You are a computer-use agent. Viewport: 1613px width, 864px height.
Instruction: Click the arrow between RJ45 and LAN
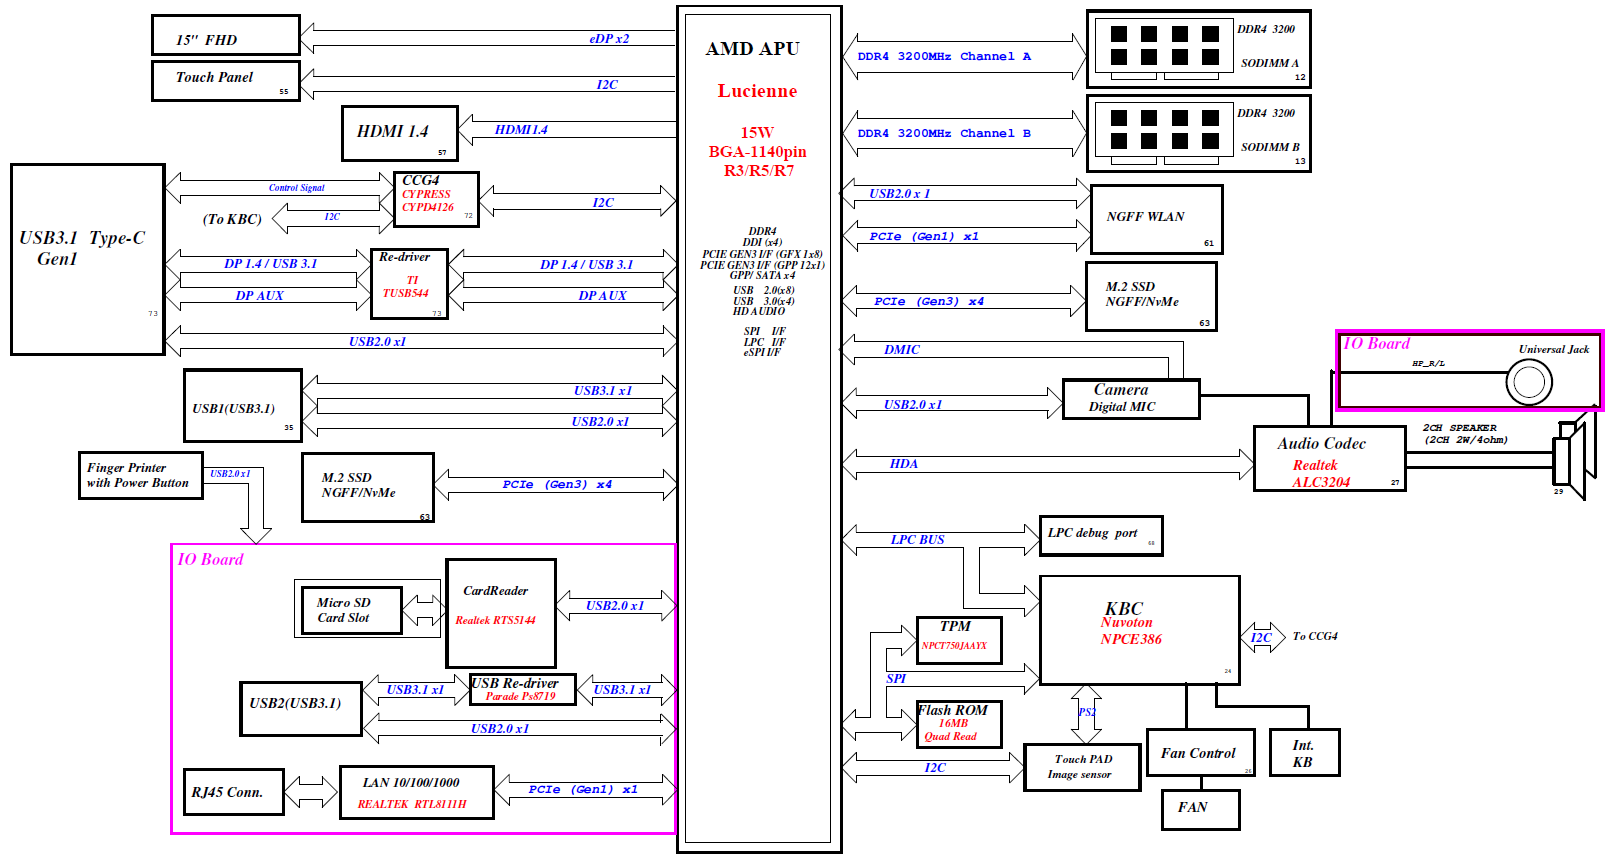(311, 792)
